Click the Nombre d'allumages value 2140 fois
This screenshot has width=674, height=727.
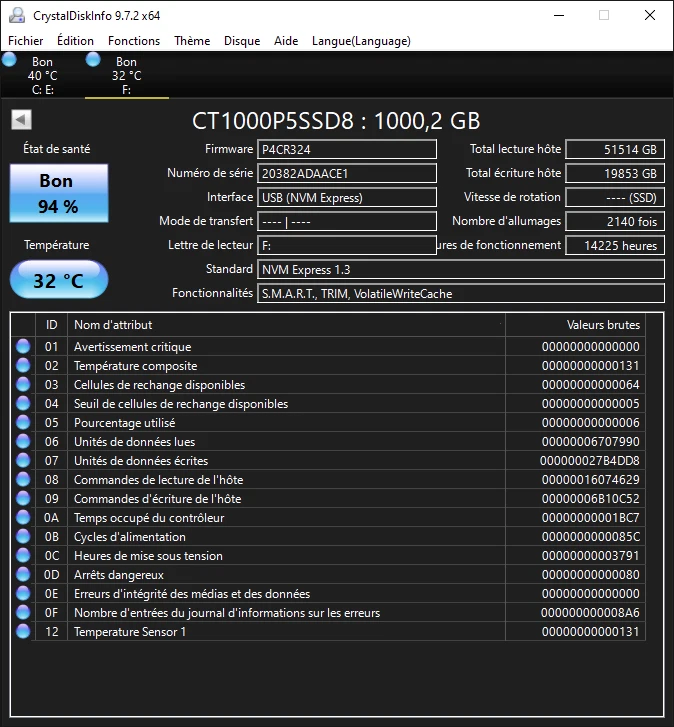(x=615, y=222)
